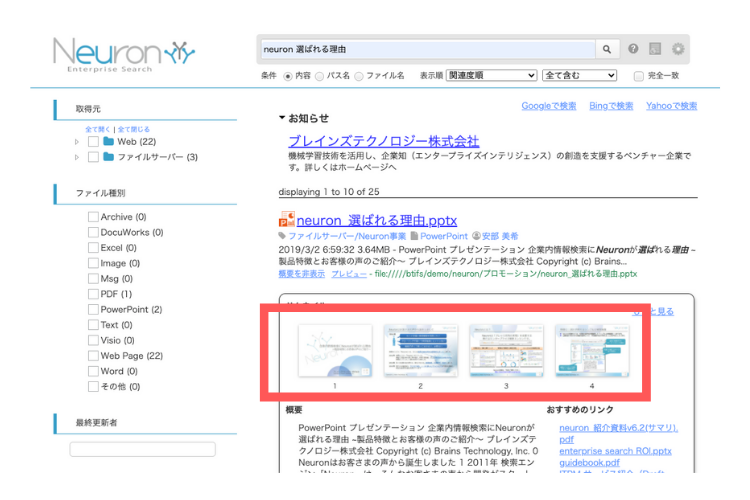
Task: Check the Web Page (22) file type
Action: tap(93, 356)
